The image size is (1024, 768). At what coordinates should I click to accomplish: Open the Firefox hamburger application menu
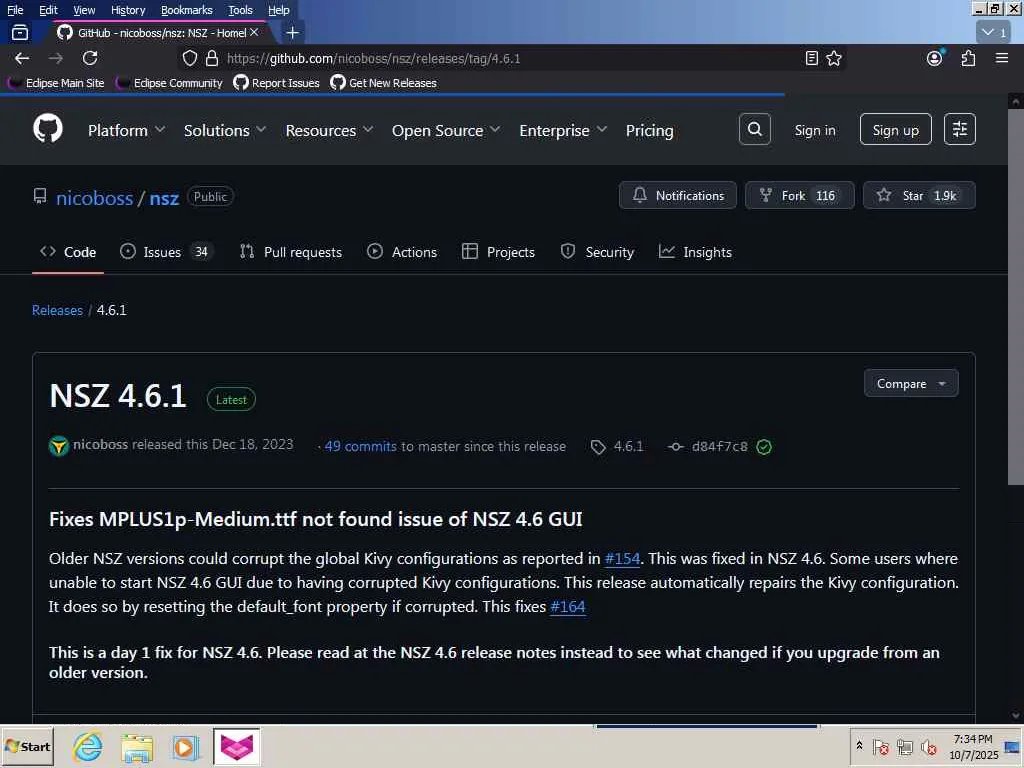coord(1002,58)
